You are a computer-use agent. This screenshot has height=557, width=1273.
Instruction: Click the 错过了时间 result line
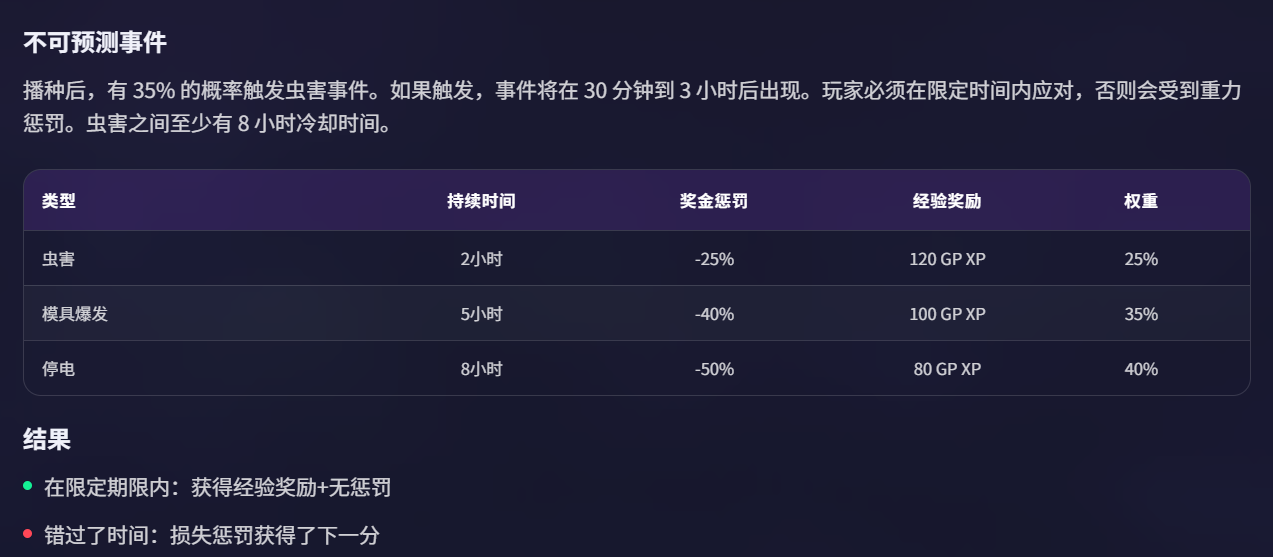212,535
